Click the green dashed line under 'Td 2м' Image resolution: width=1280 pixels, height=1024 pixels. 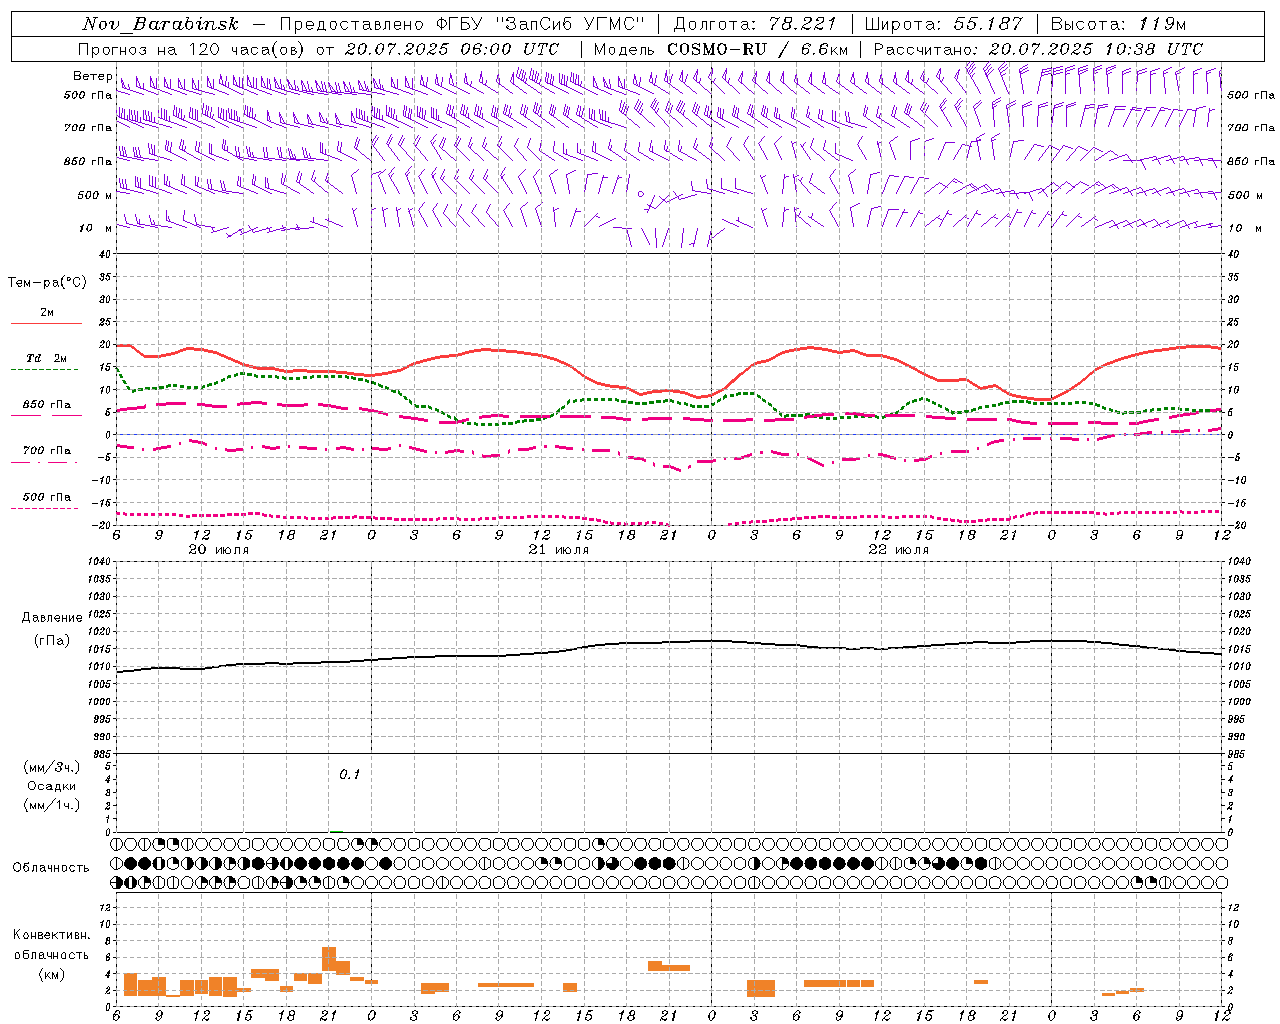point(44,370)
